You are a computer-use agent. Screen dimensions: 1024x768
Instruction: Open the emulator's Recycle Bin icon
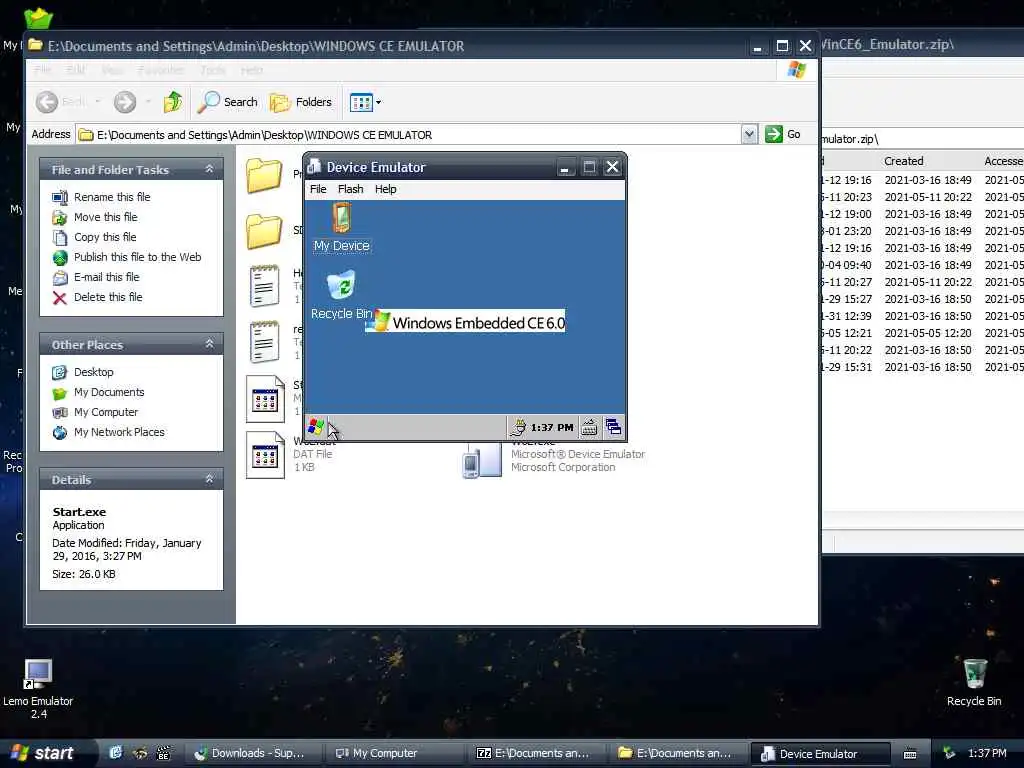click(x=341, y=295)
